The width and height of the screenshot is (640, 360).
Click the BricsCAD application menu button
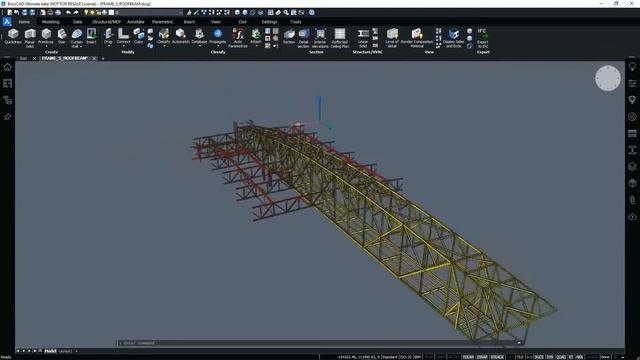[x=7, y=22]
